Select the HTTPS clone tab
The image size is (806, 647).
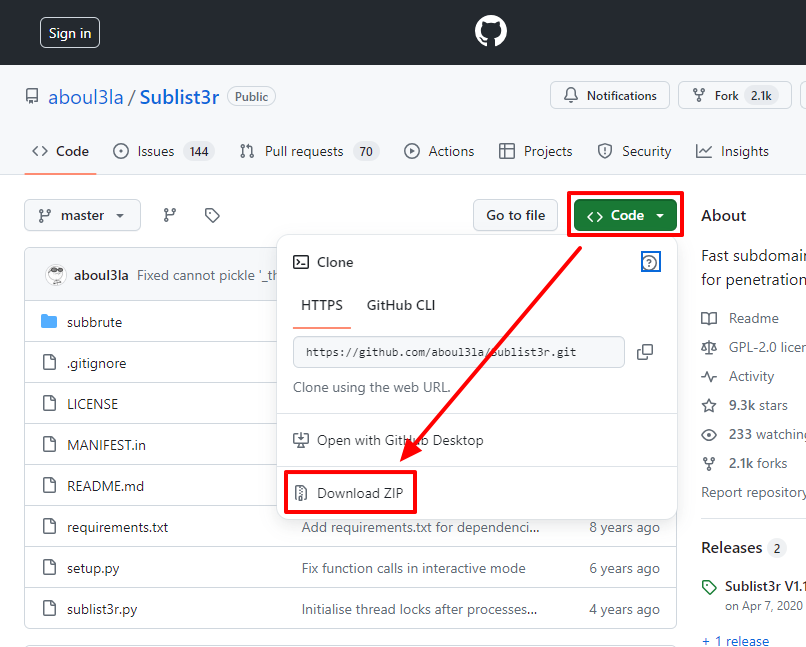pos(322,305)
